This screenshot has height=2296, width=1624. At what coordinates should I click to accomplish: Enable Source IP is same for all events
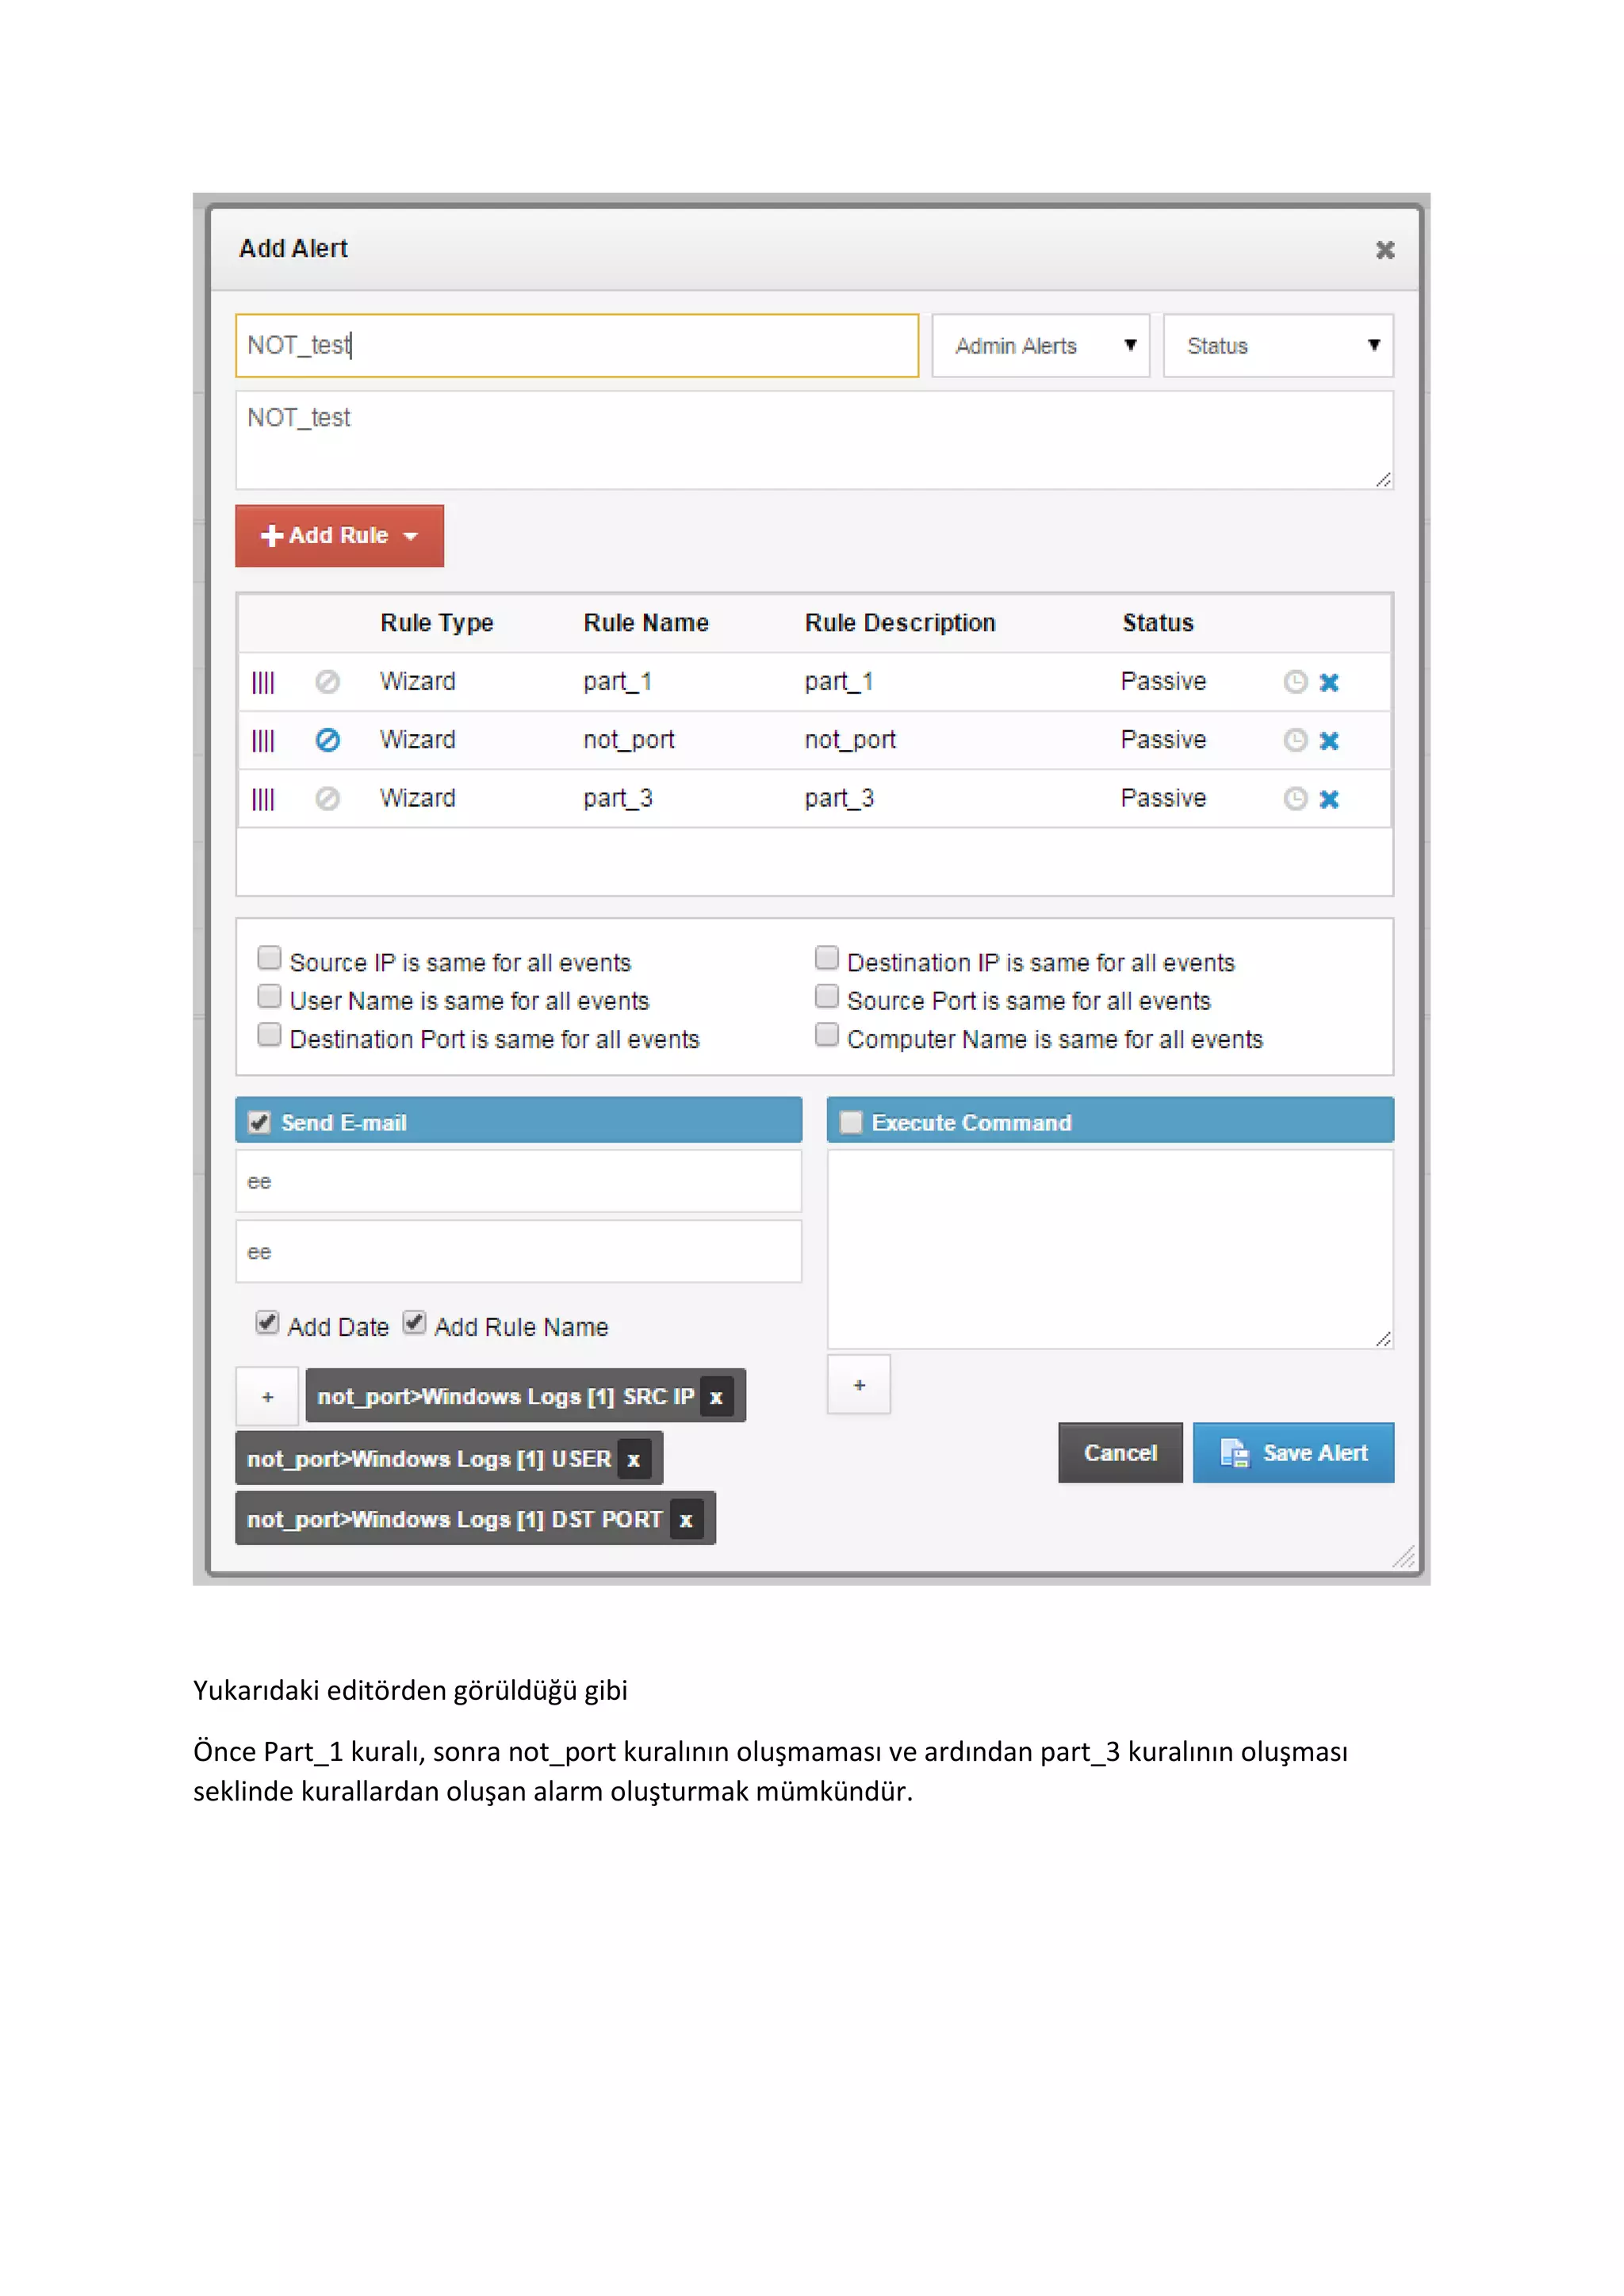point(269,958)
